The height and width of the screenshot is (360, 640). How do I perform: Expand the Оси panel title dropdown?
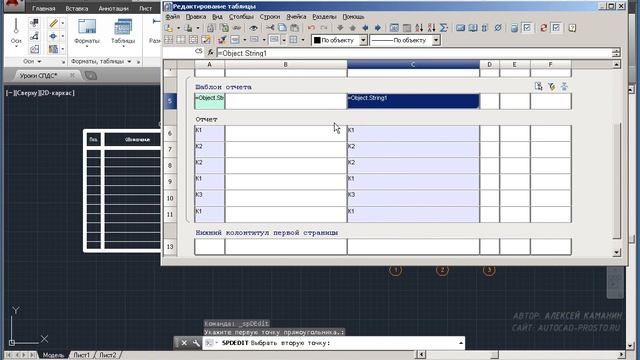click(32, 61)
